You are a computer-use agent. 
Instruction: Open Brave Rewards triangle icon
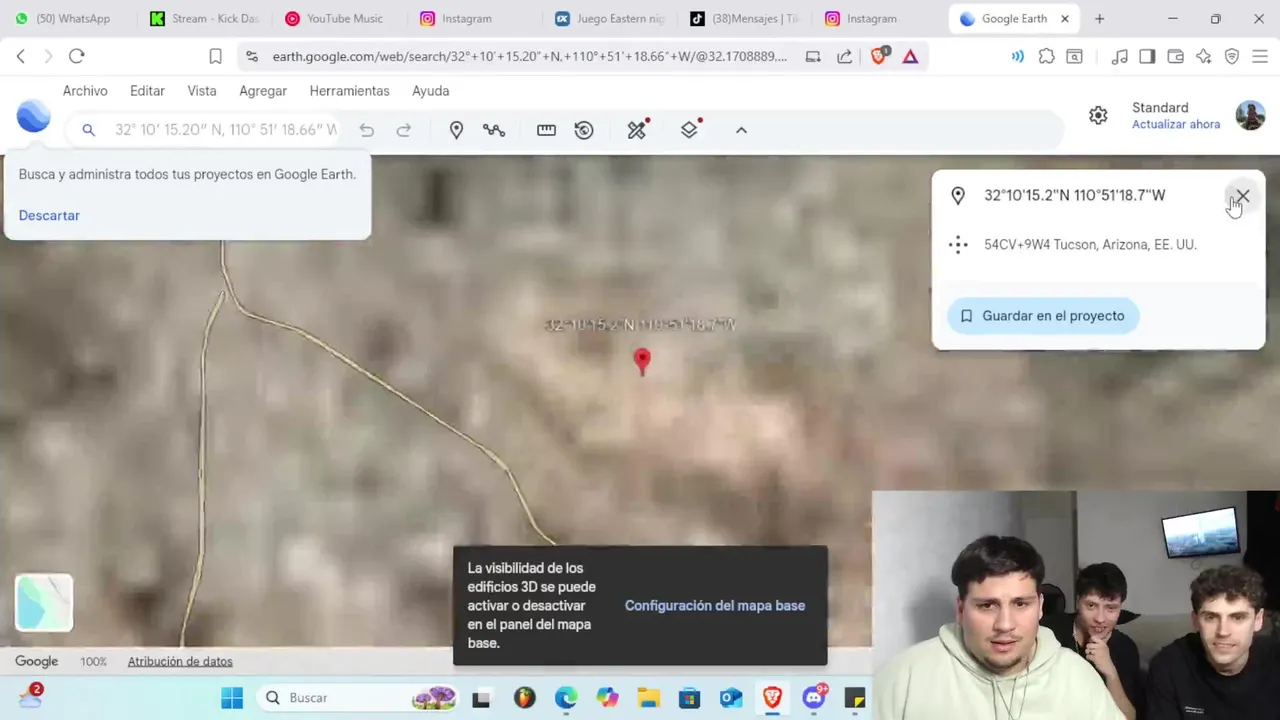tap(910, 56)
